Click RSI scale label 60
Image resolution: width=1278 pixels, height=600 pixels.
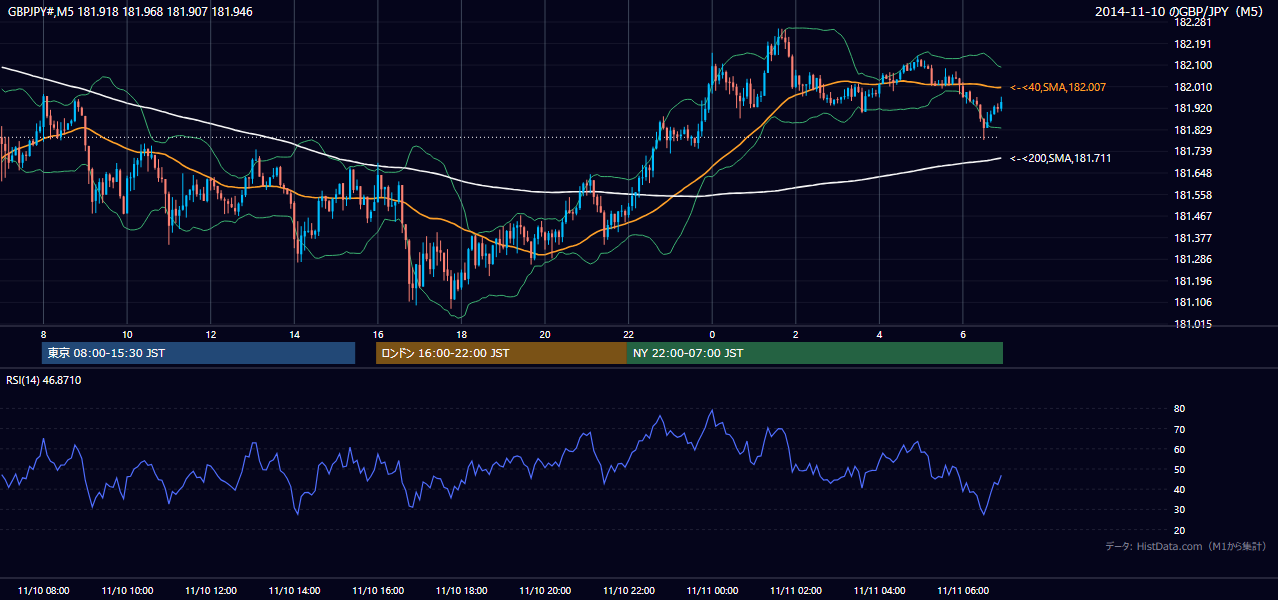(1180, 449)
